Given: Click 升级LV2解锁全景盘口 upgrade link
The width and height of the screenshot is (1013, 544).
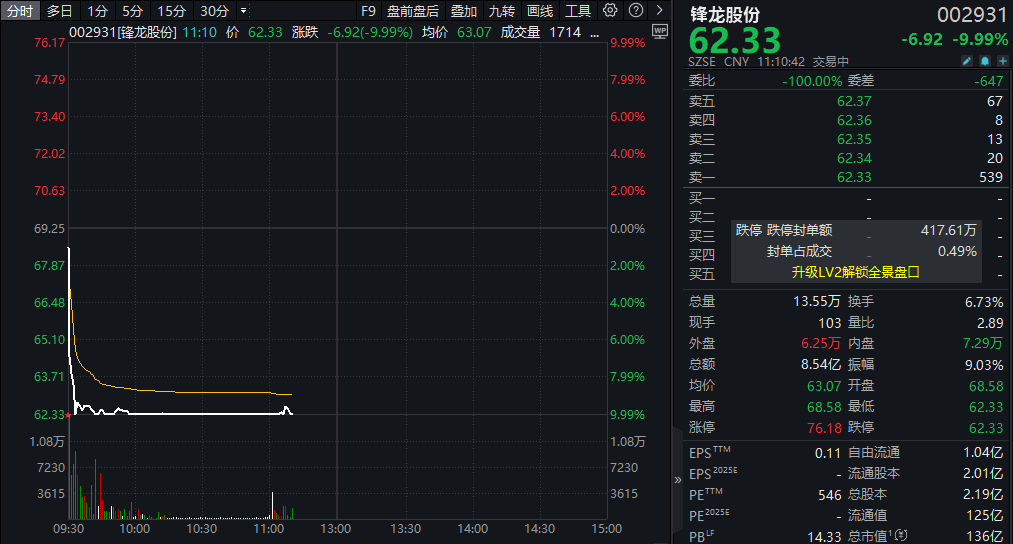Looking at the screenshot, I should (855, 272).
